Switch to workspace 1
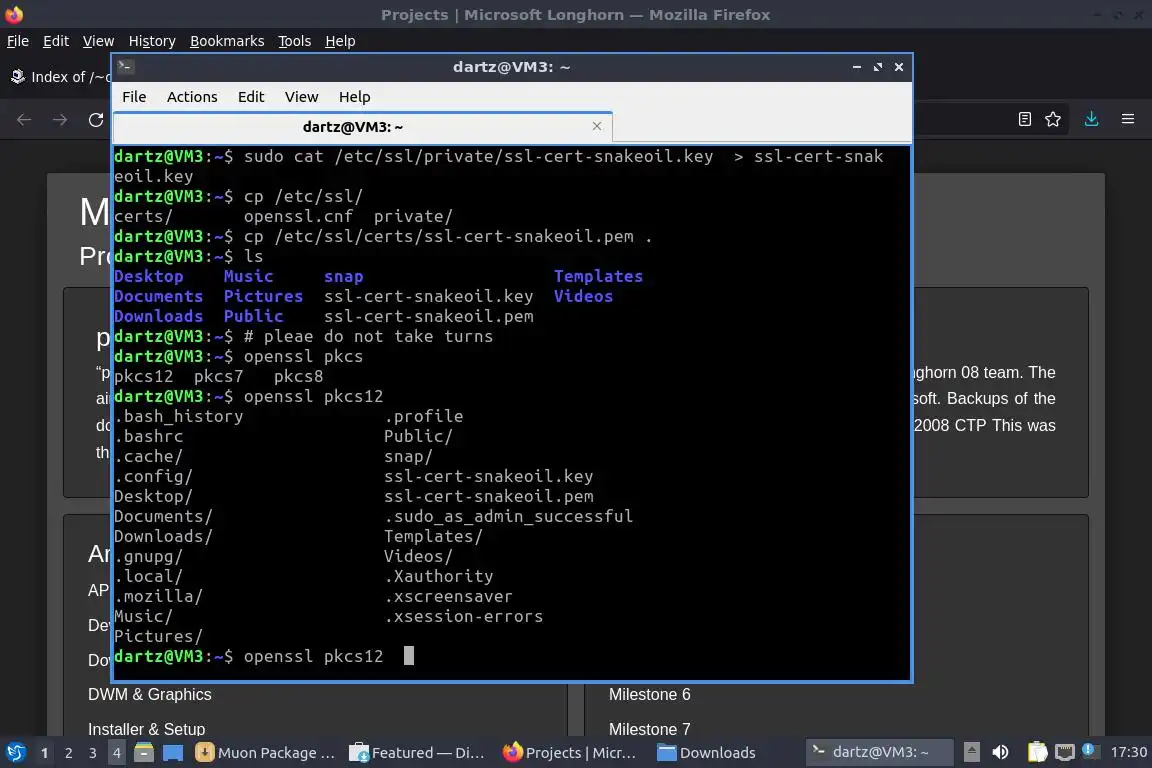1152x768 pixels. (x=44, y=753)
